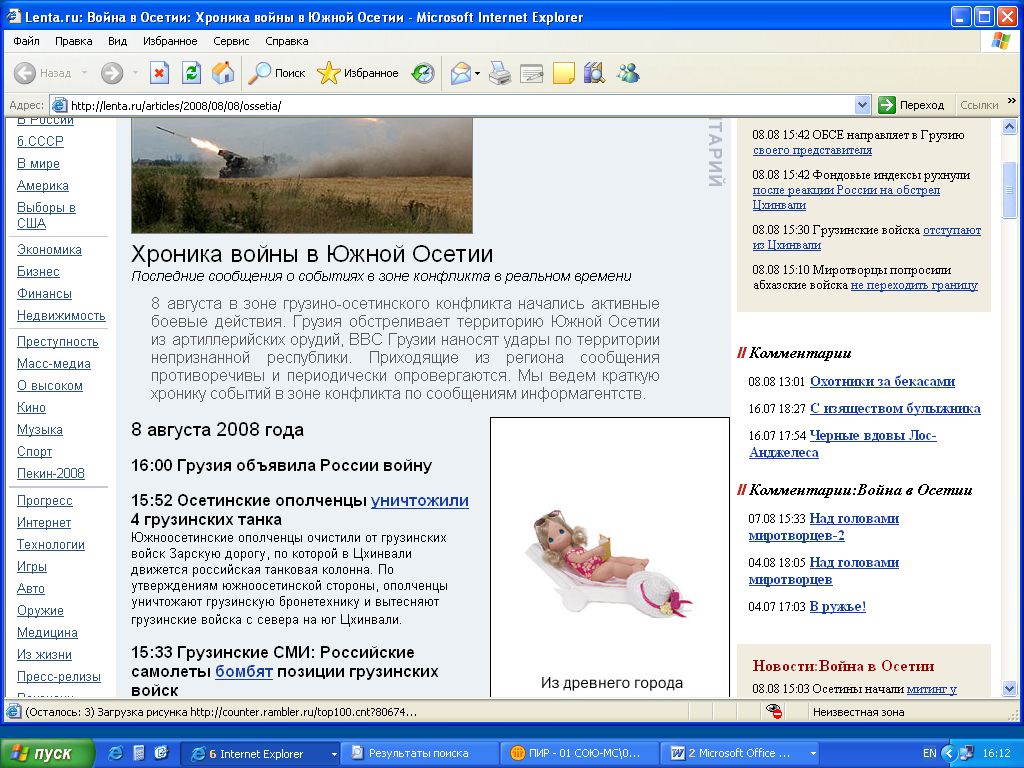This screenshot has width=1024, height=768.
Task: Open the Вид menu
Action: click(117, 41)
